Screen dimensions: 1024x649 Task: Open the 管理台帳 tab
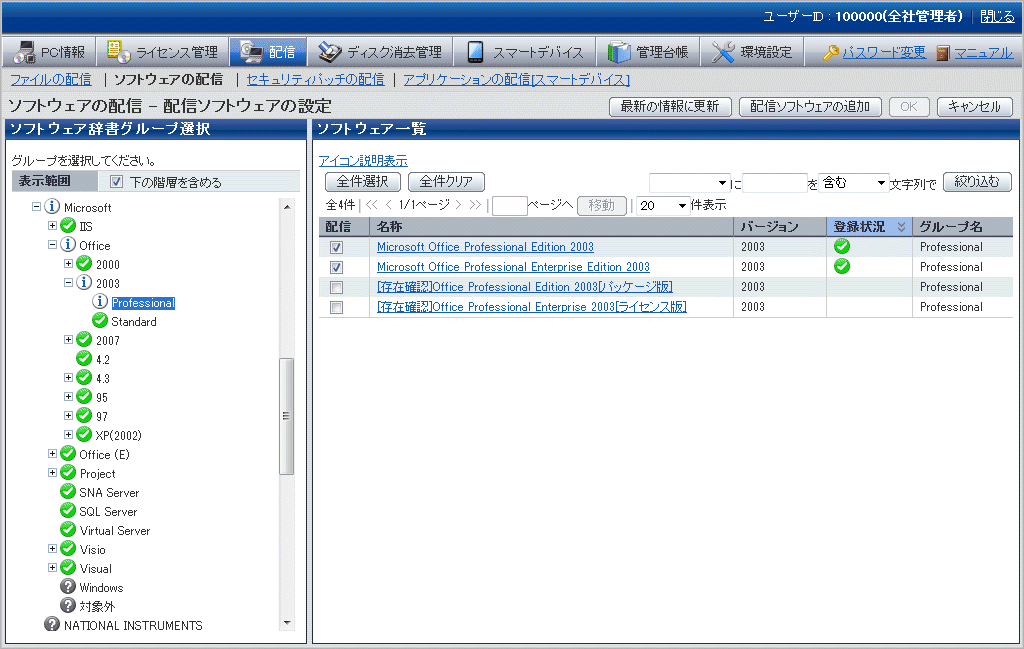[648, 52]
